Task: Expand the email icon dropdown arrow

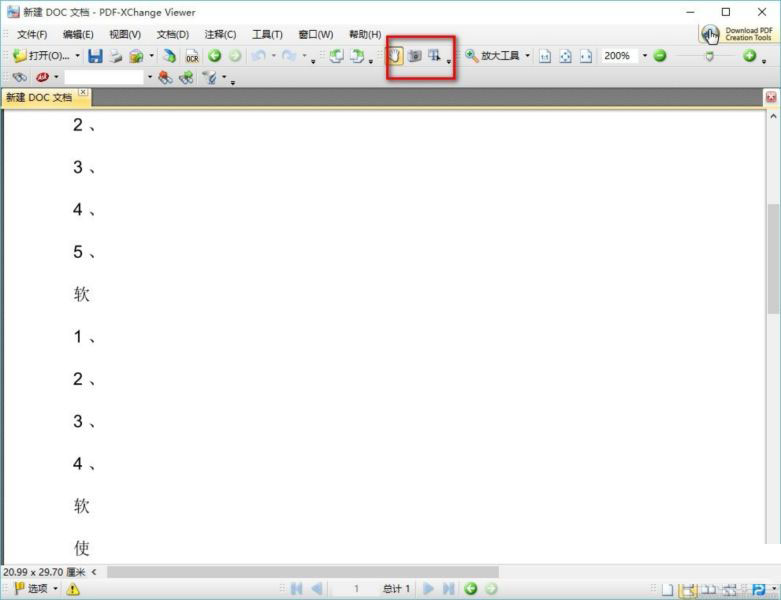Action: coord(151,56)
